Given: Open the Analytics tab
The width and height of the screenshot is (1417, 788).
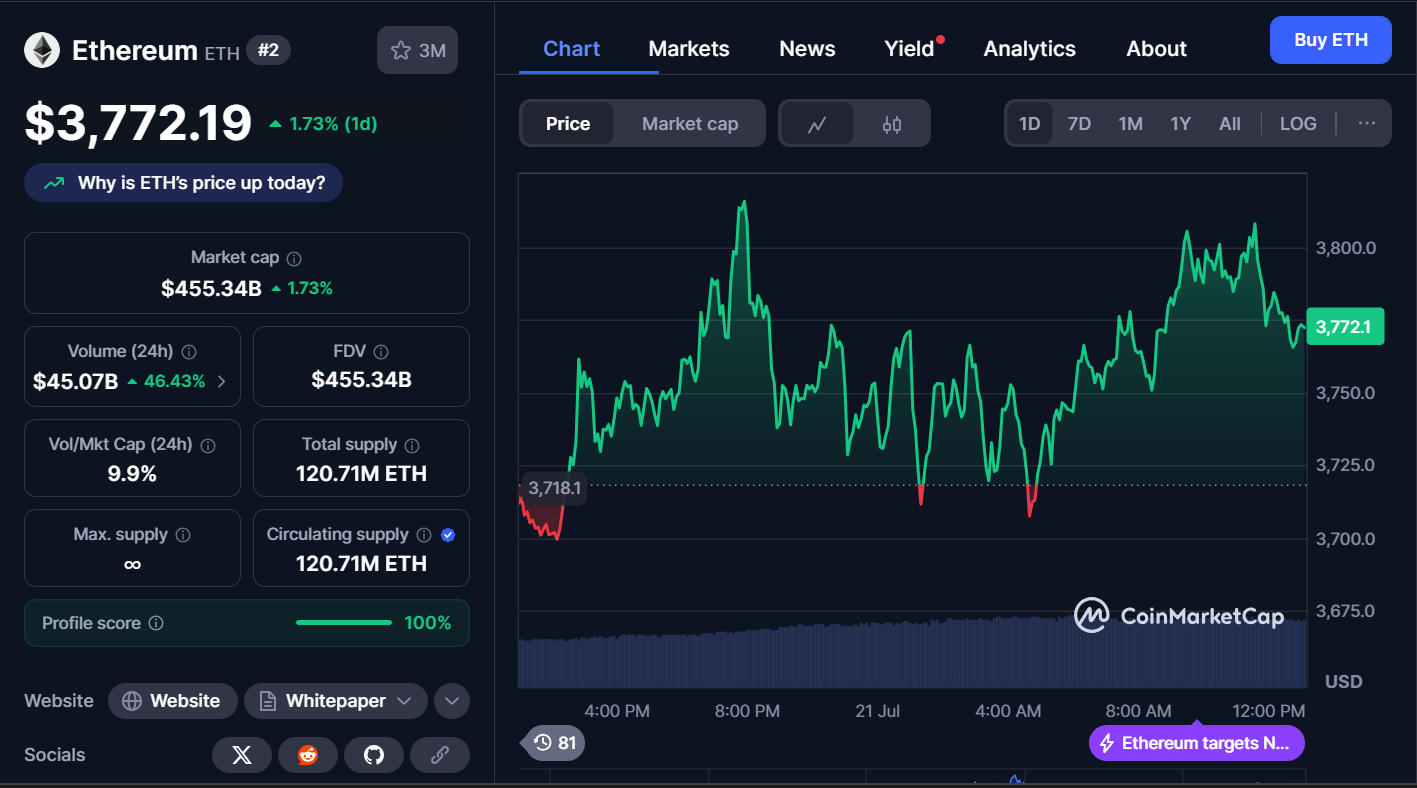Looking at the screenshot, I should (1030, 49).
